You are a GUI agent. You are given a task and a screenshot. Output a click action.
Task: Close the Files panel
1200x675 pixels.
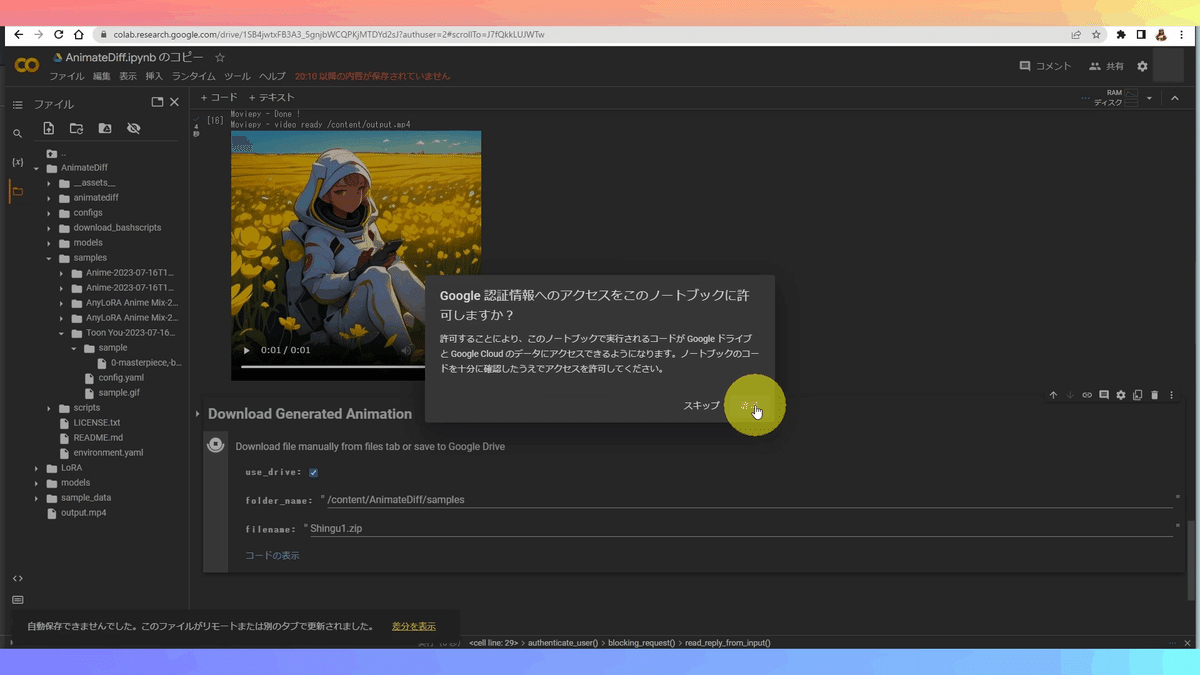174,102
